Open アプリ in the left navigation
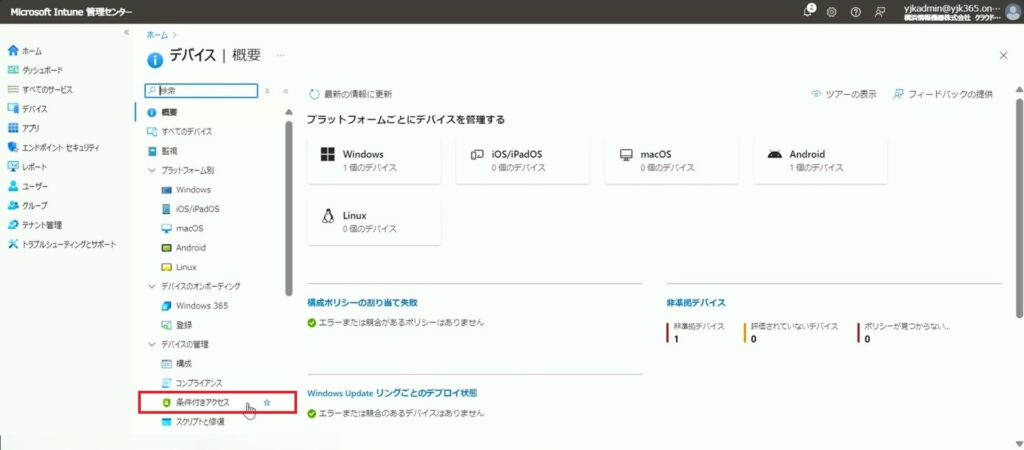Screen dimensions: 1024x450 click(24, 128)
